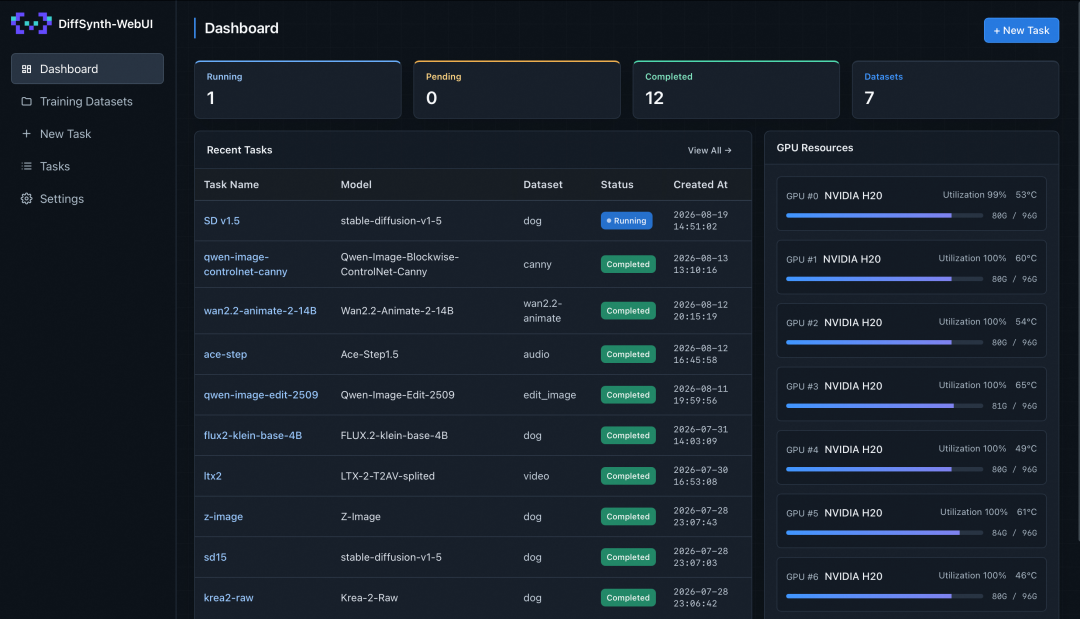The width and height of the screenshot is (1080, 619).
Task: Click the Completed badge for ace-step
Action: point(627,354)
